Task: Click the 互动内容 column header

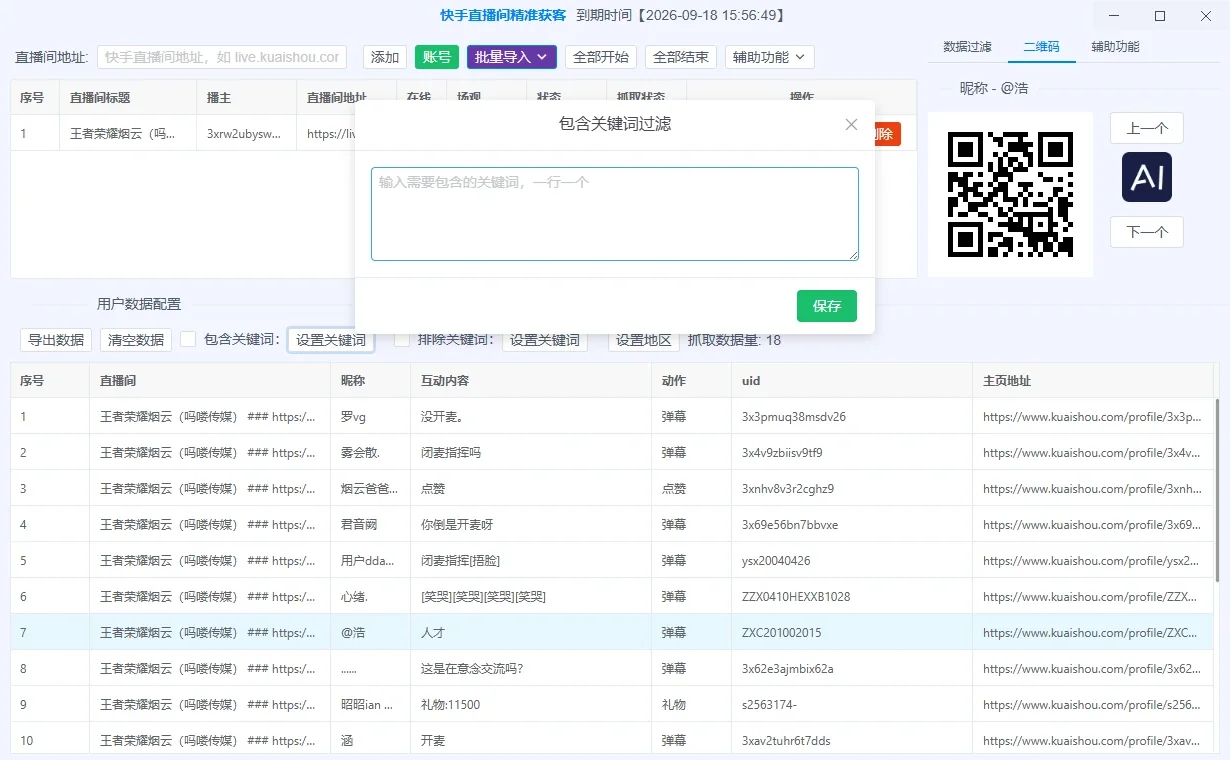Action: pyautogui.click(x=531, y=381)
